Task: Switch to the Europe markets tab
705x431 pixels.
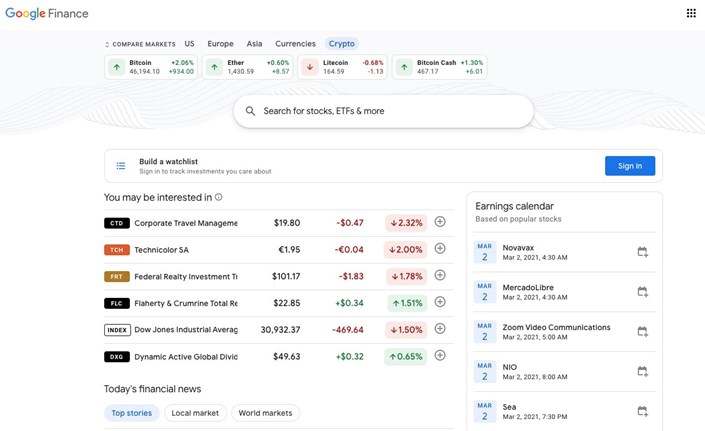Action: pos(220,44)
